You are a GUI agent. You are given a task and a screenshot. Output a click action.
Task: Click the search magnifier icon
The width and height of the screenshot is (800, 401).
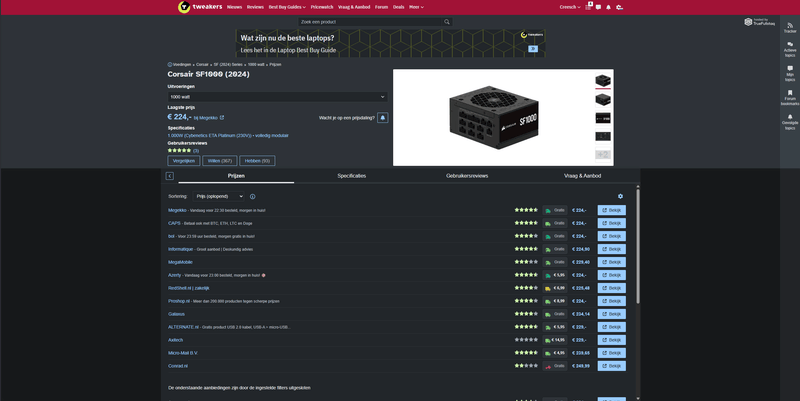(447, 22)
